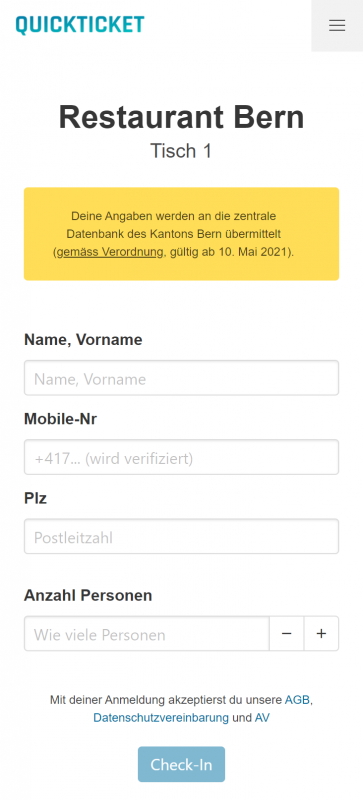363x800 pixels.
Task: Click the yellow Kanton Bern notice box
Action: (x=181, y=234)
